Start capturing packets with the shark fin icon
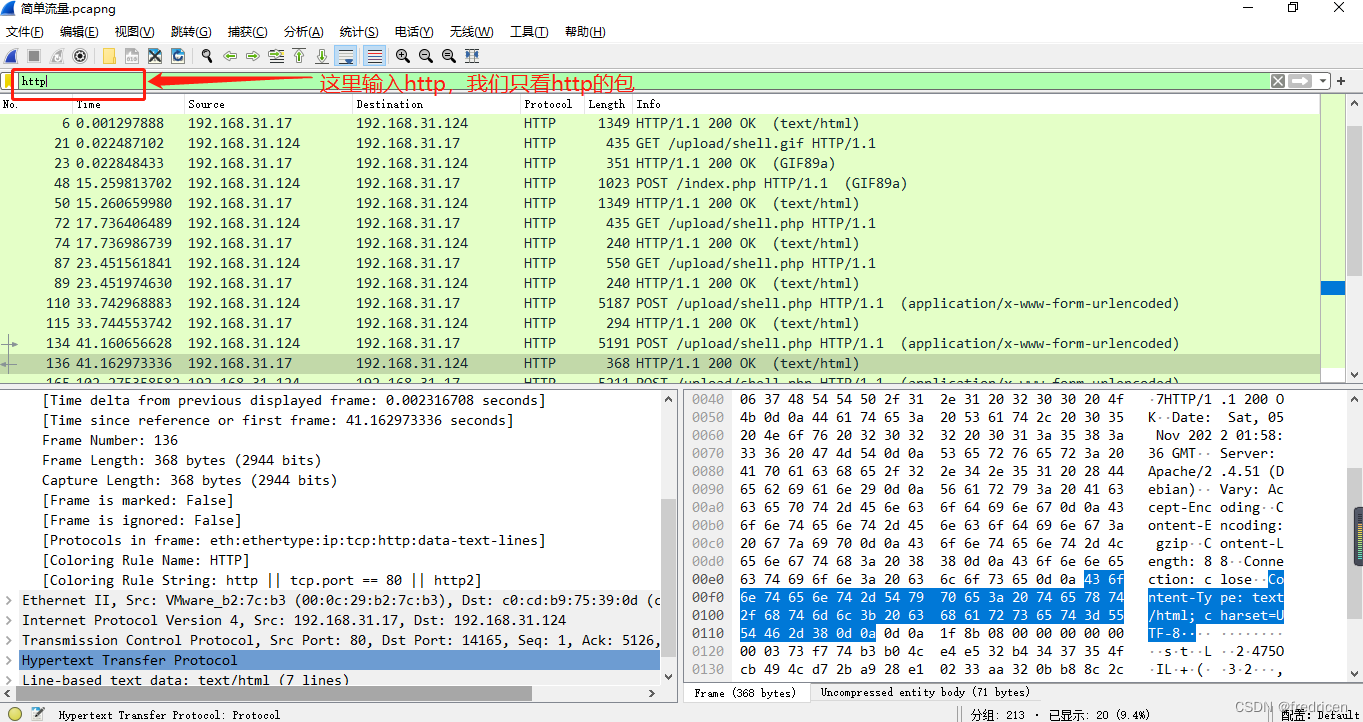This screenshot has width=1363, height=722. (12, 56)
